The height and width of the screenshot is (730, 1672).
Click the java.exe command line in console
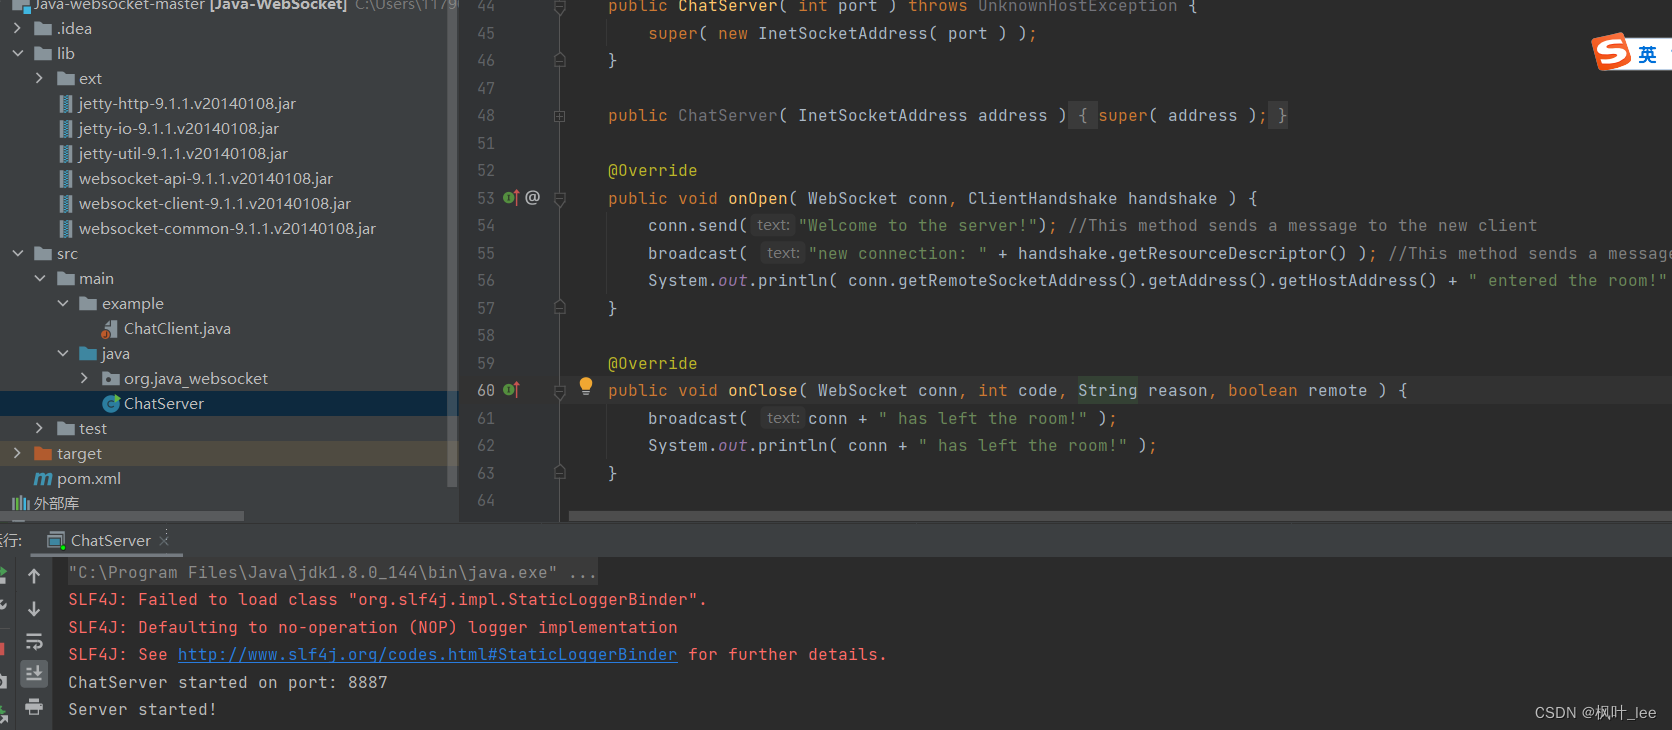coord(333,572)
